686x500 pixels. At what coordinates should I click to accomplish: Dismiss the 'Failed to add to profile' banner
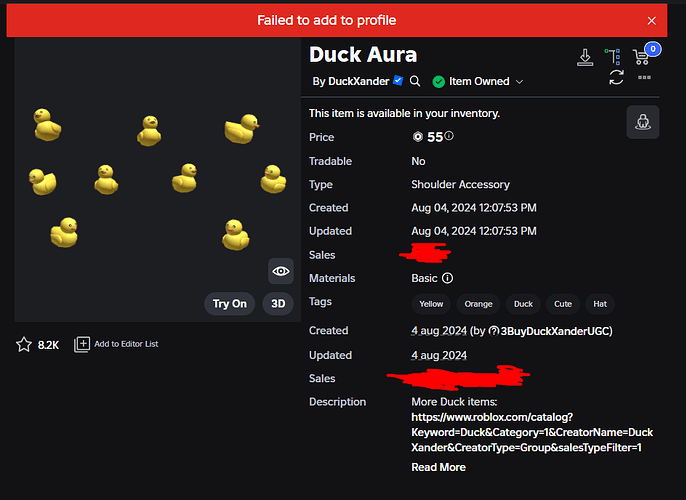651,21
